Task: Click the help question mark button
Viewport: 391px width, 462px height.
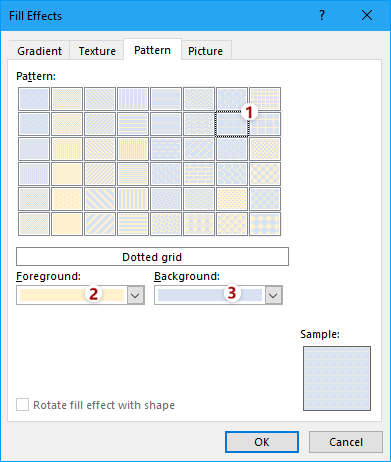Action: click(x=322, y=15)
